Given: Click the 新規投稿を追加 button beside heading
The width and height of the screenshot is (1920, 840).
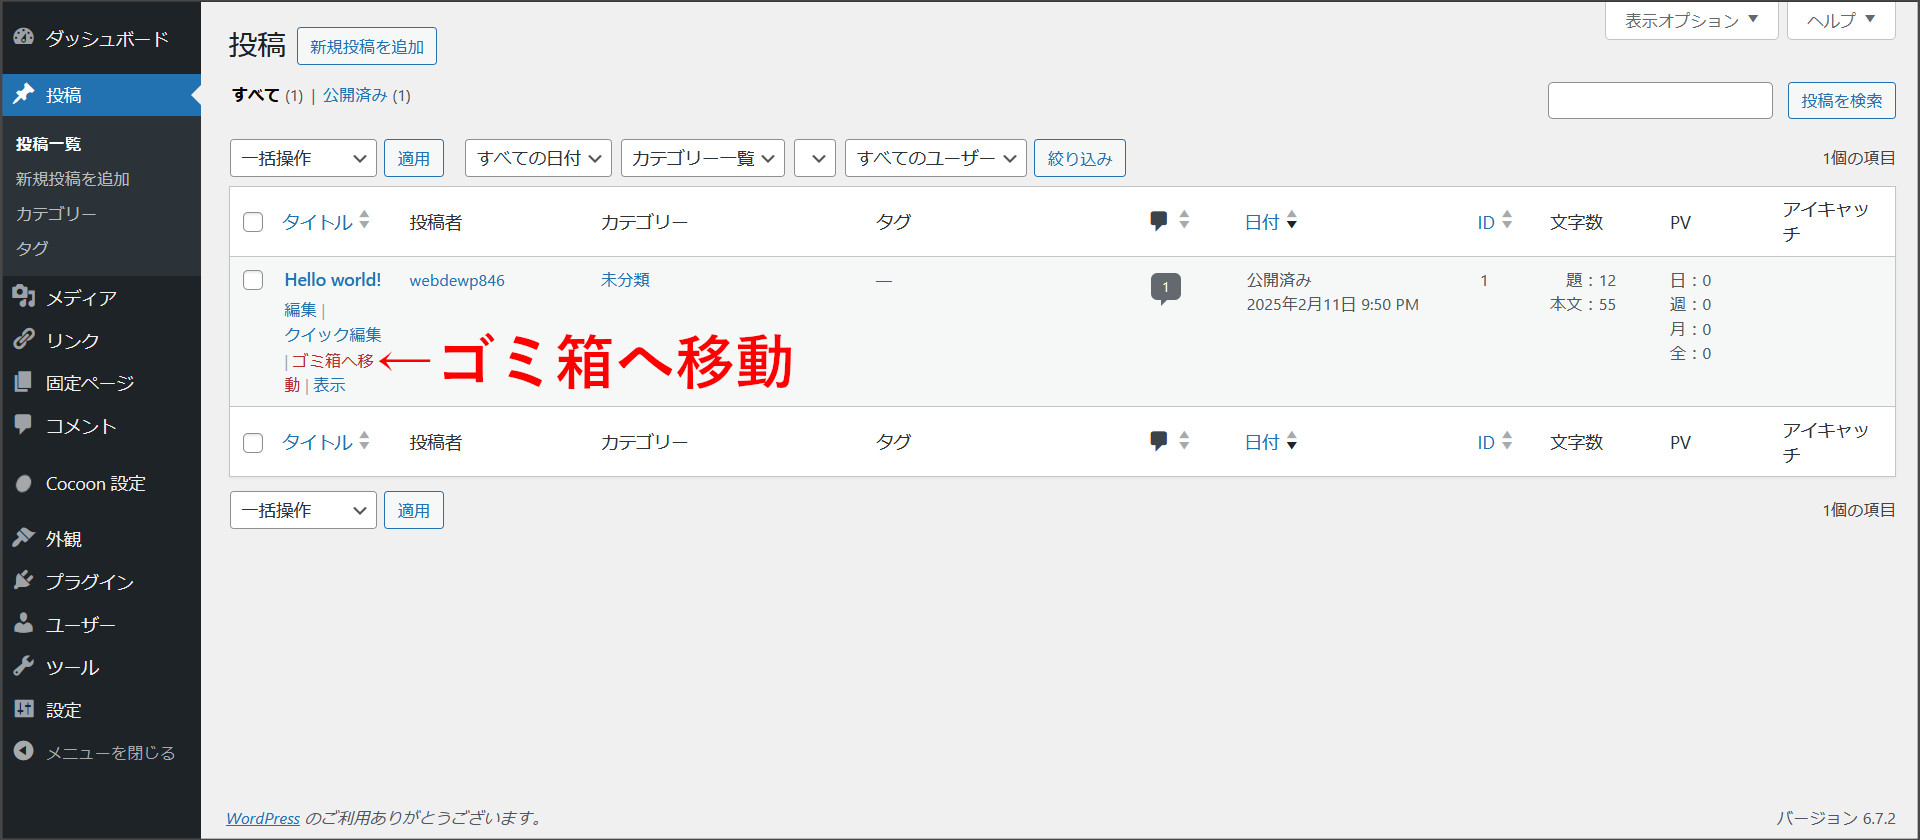Looking at the screenshot, I should (x=367, y=46).
